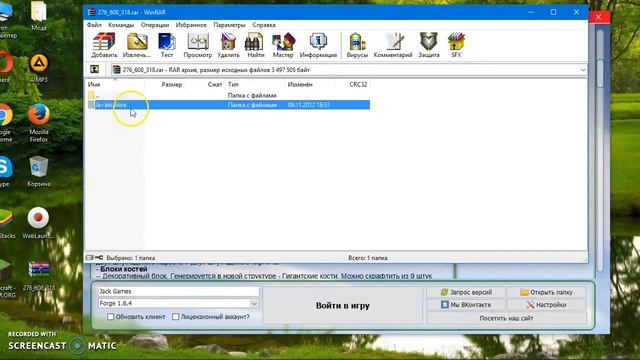Click the Jack Games username field

178,291
